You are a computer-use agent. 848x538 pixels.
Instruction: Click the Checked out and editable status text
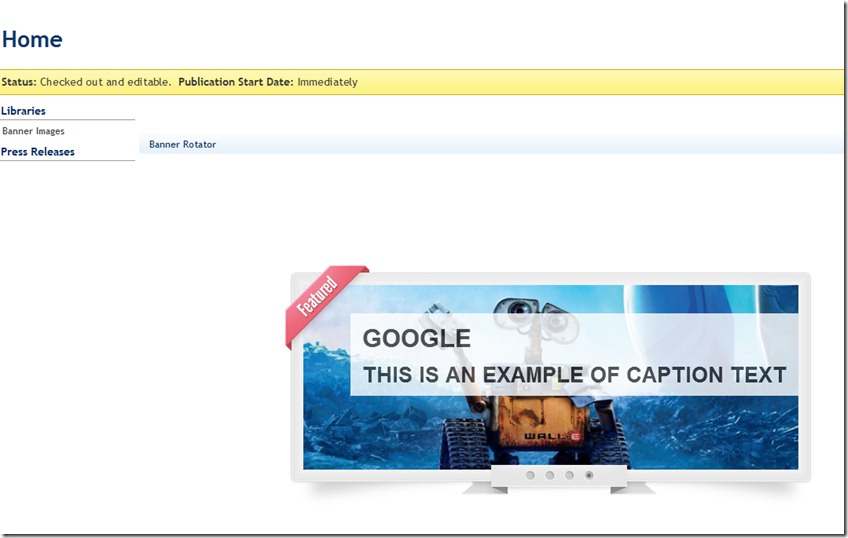[105, 82]
